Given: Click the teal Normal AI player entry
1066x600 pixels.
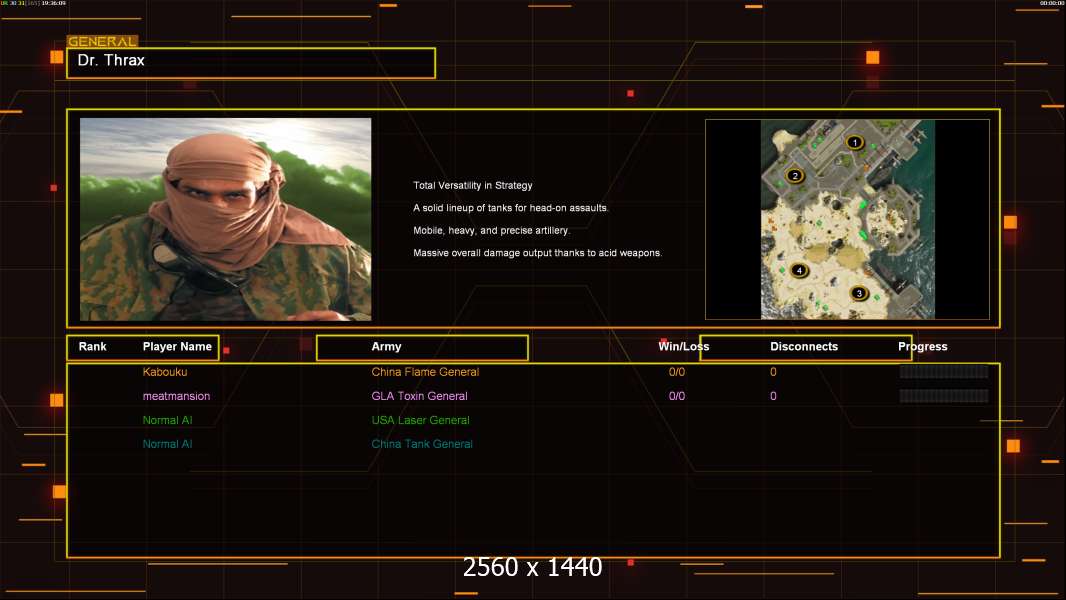Looking at the screenshot, I should tap(167, 444).
